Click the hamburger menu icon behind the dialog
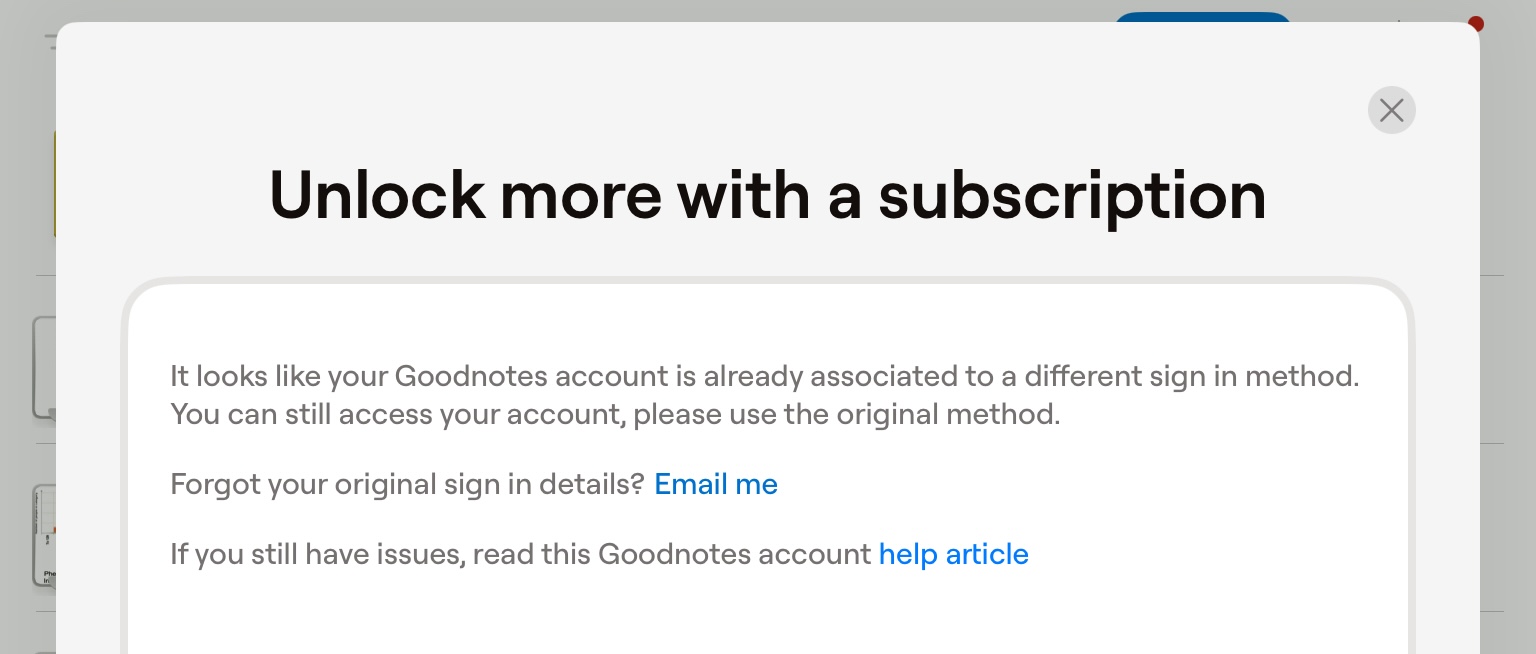Image resolution: width=1536 pixels, height=654 pixels. 50,42
